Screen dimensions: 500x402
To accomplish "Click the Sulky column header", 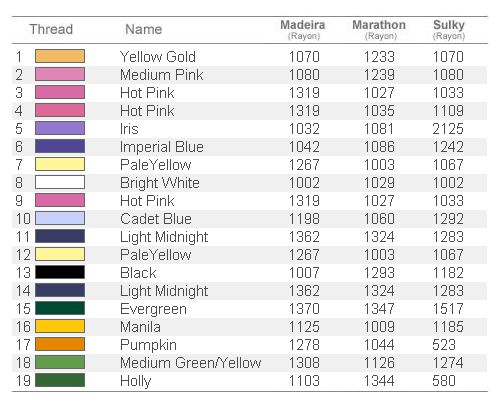I will point(449,29).
